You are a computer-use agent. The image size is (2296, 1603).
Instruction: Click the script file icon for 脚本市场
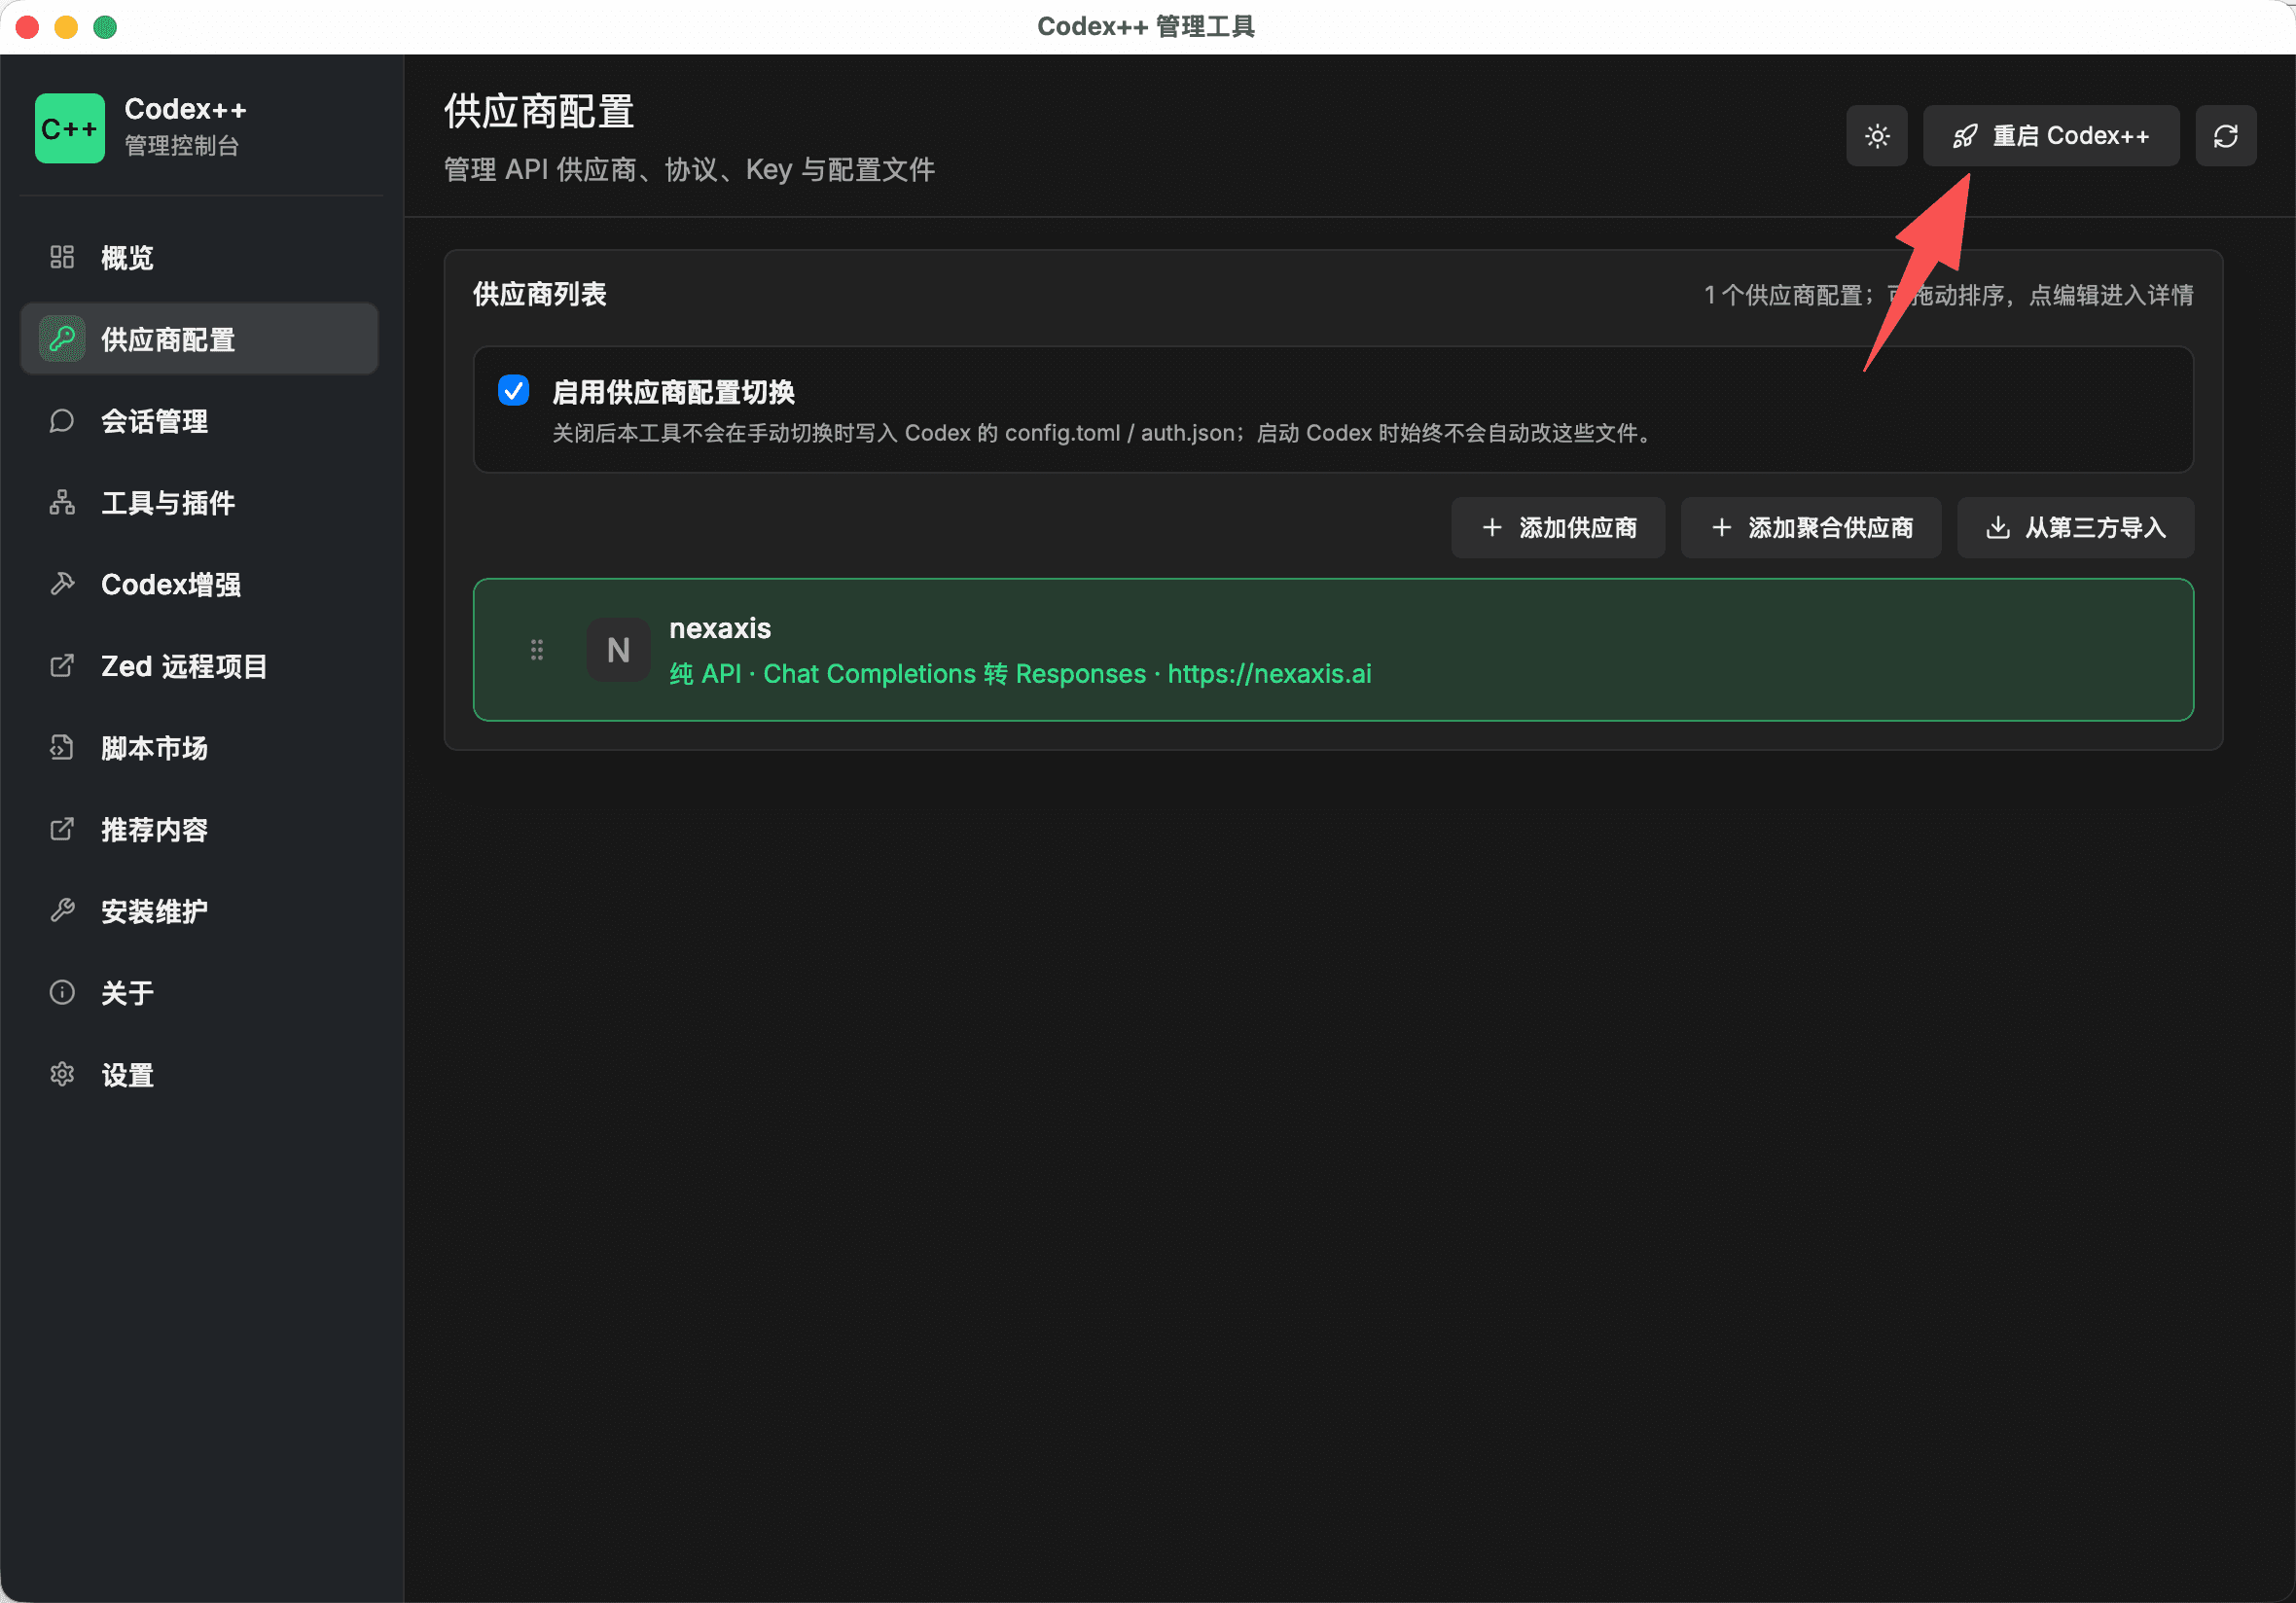(62, 747)
